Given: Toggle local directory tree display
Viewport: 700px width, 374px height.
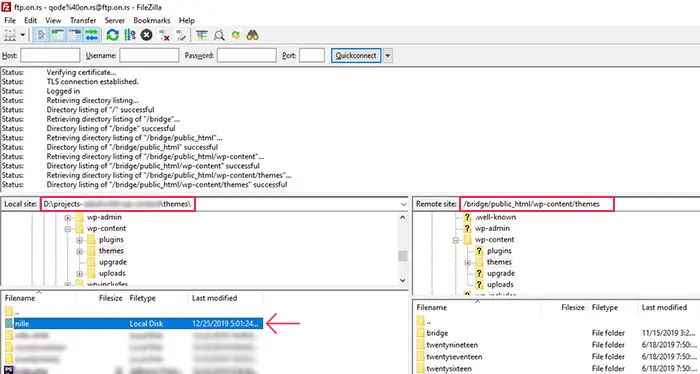Looking at the screenshot, I should [x=58, y=35].
